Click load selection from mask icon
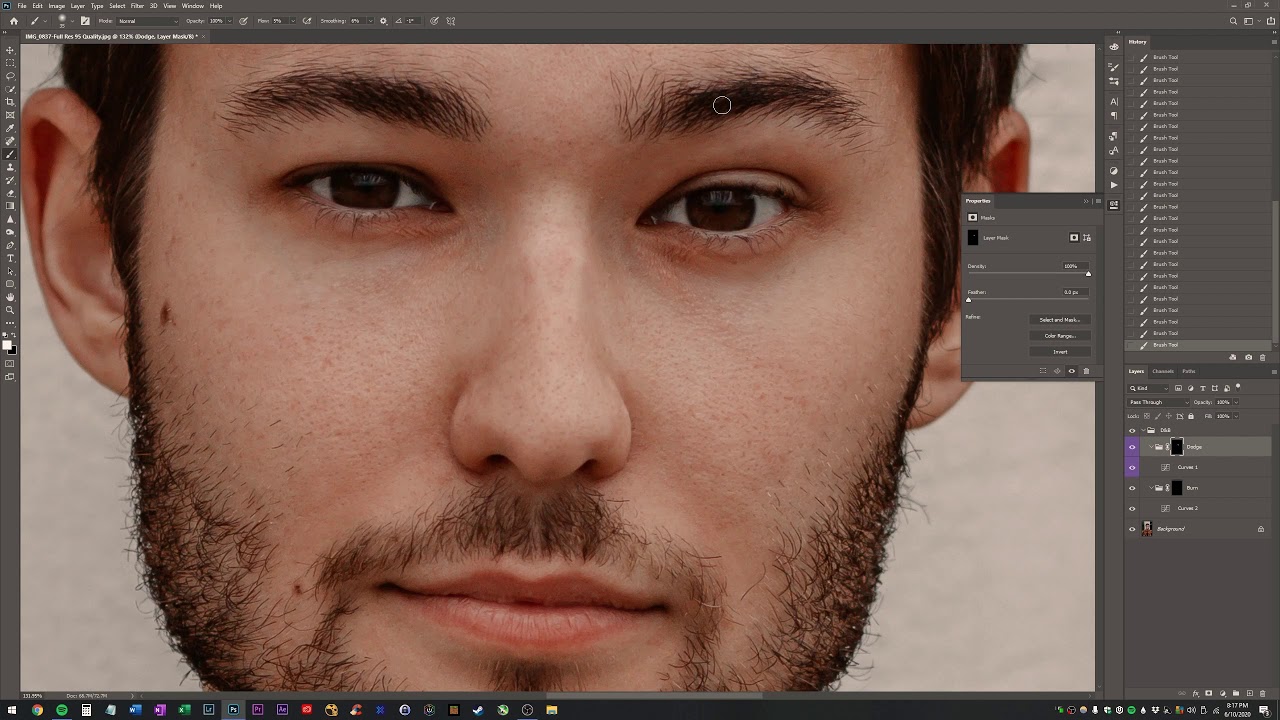This screenshot has width=1280, height=720. click(x=1043, y=371)
